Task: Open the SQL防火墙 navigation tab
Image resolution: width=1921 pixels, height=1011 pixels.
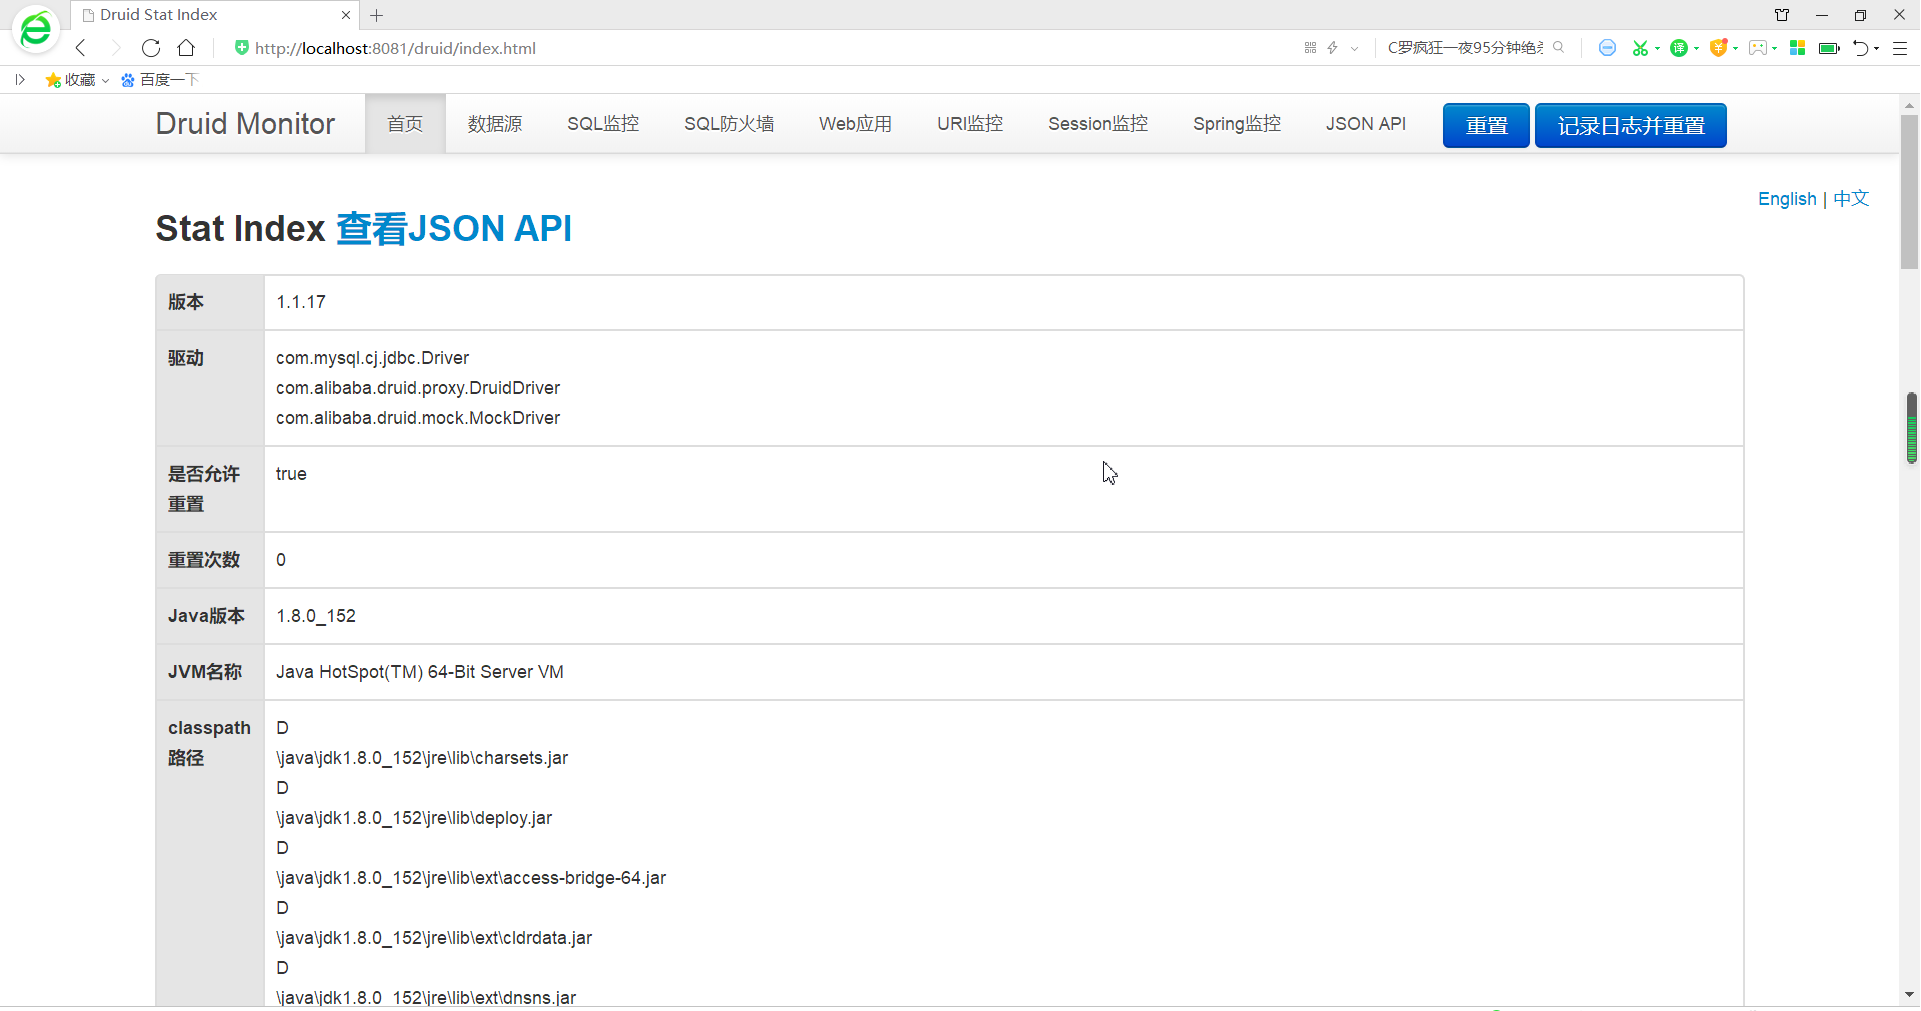Action: [x=729, y=124]
